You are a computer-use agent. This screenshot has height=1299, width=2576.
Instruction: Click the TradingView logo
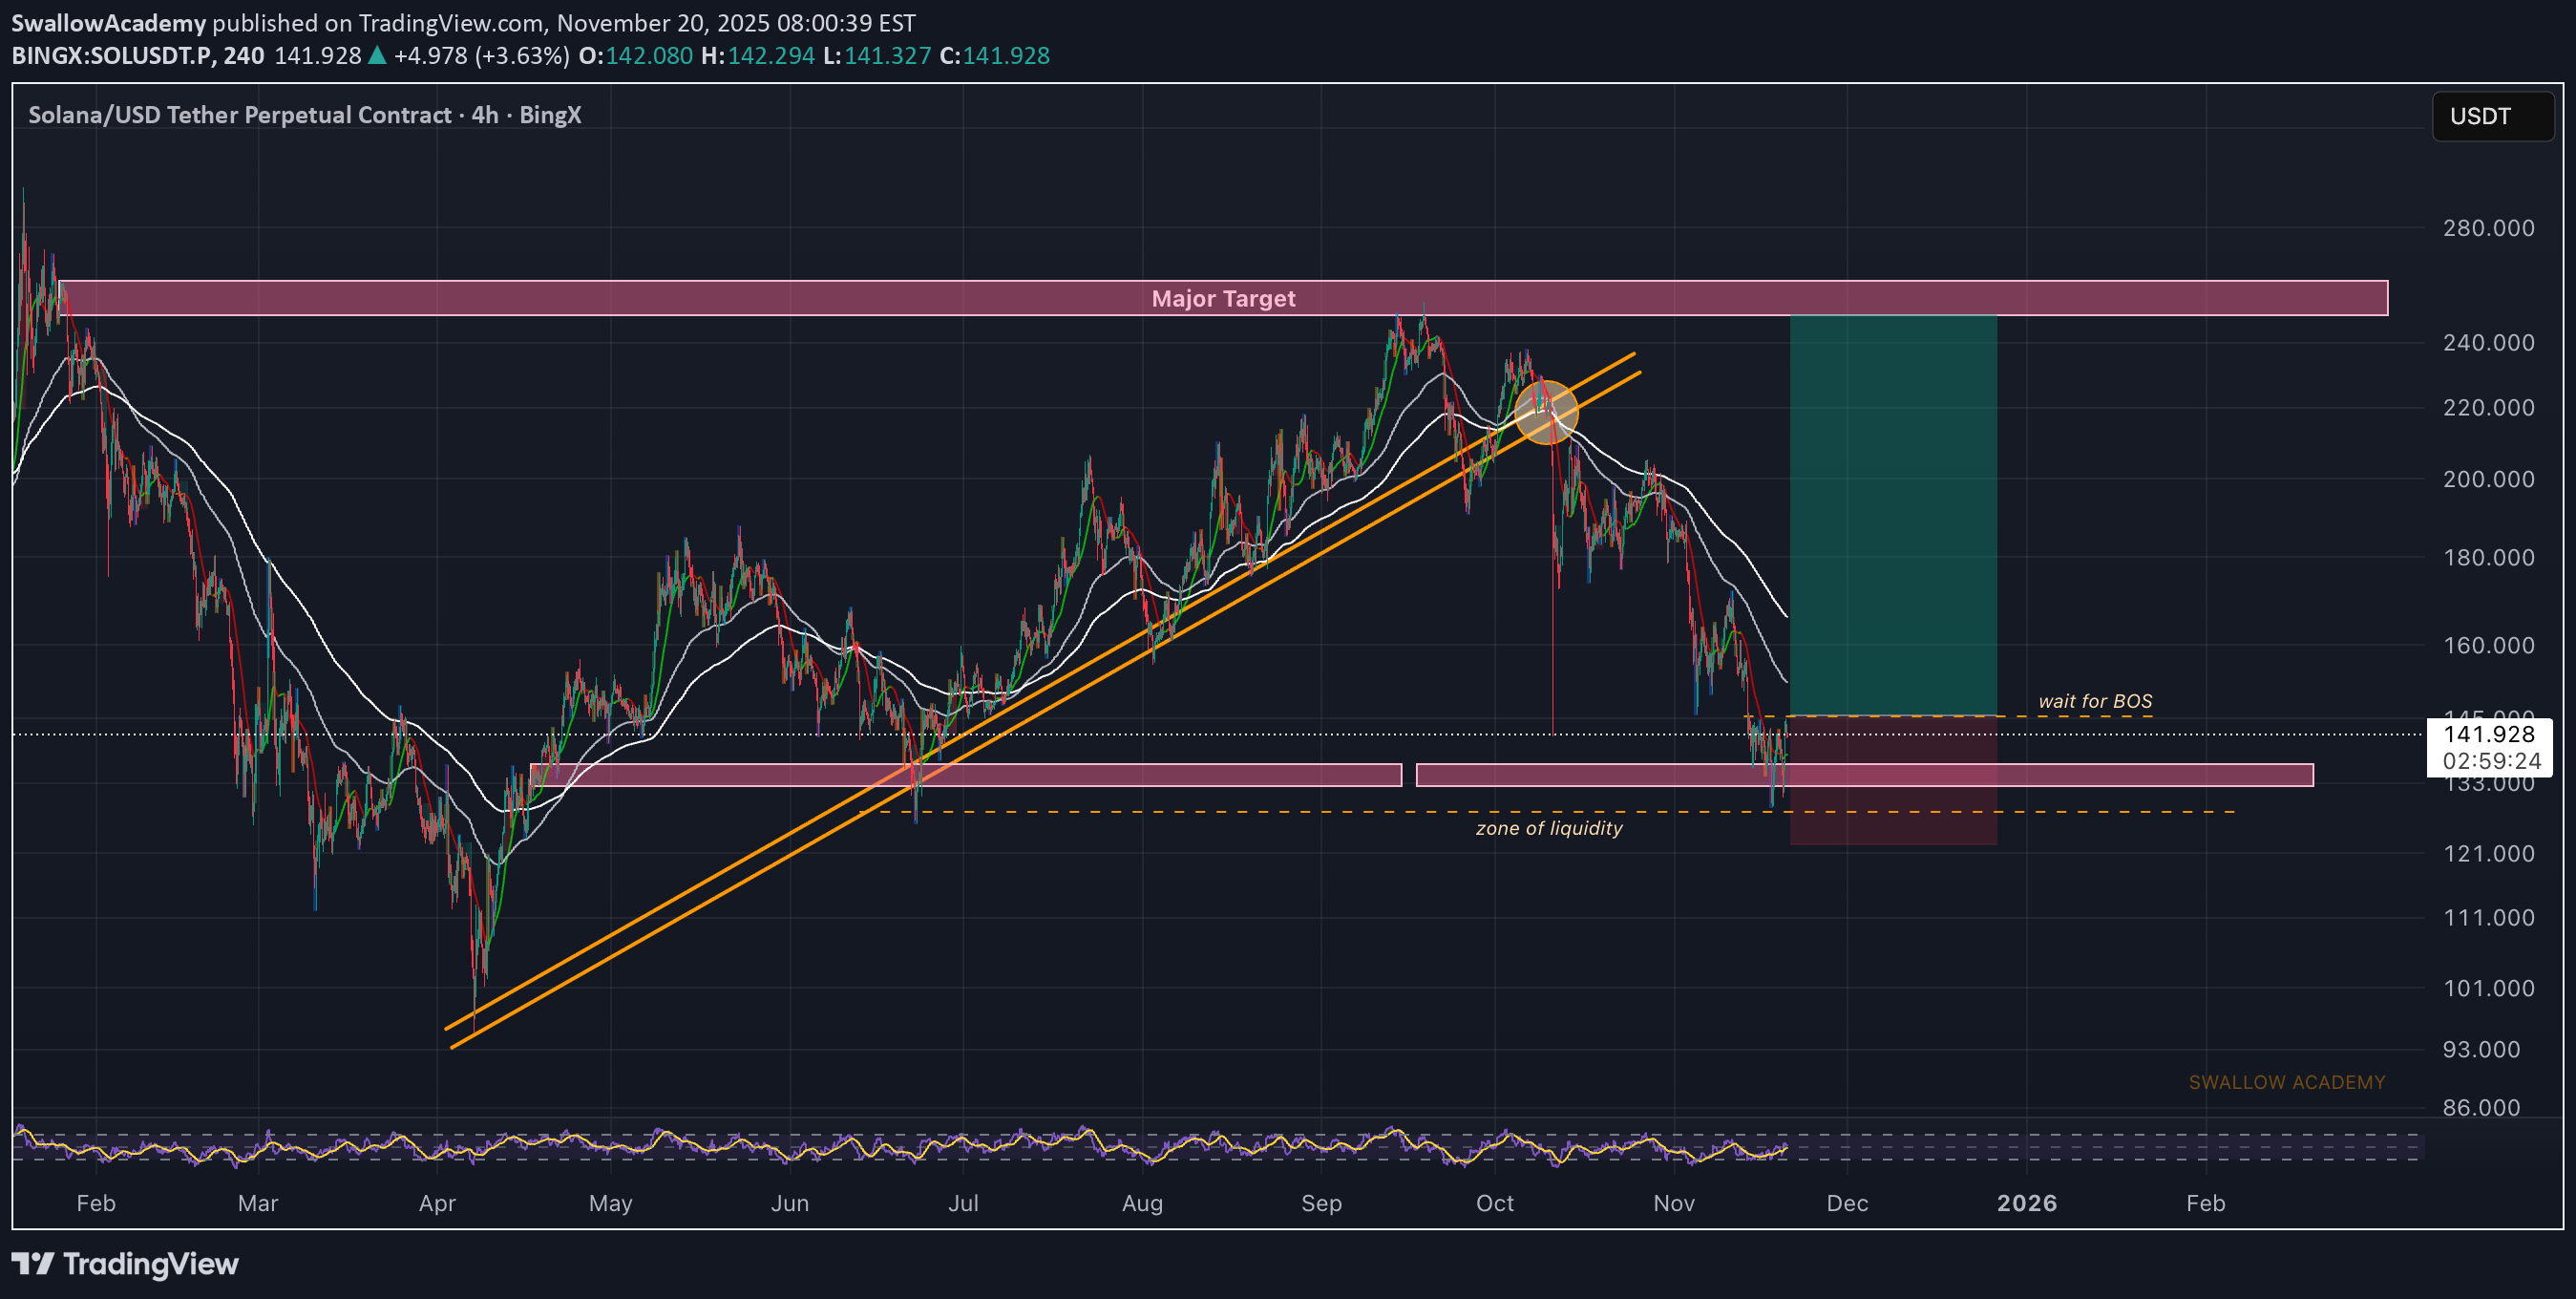pyautogui.click(x=125, y=1264)
